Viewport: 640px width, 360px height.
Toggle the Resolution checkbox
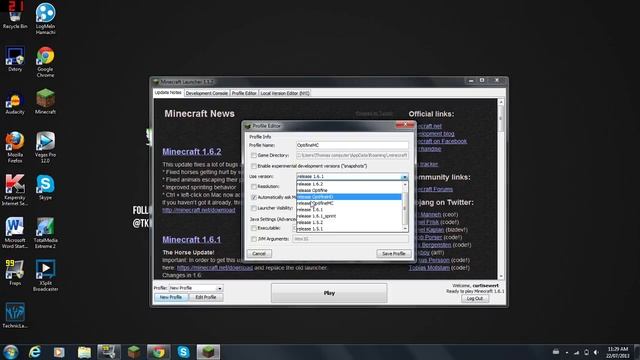pyautogui.click(x=253, y=187)
